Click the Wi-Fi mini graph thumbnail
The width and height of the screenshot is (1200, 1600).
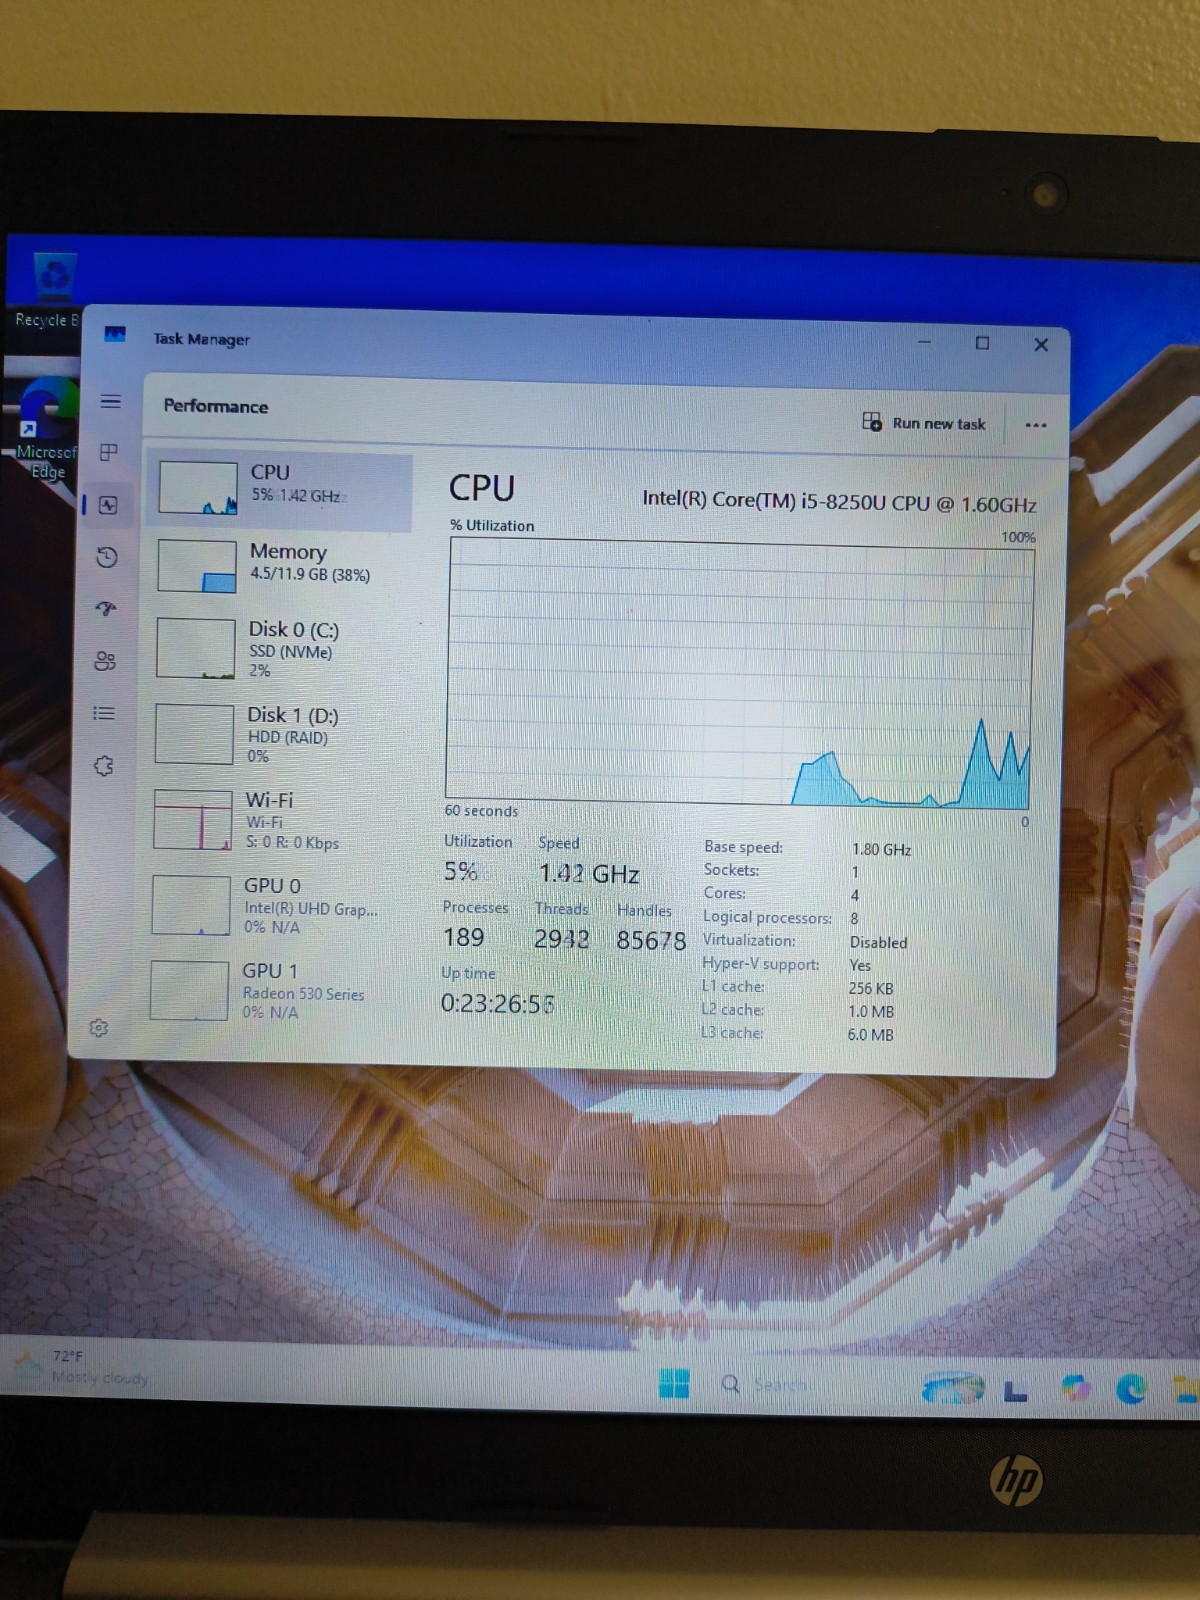coord(192,819)
